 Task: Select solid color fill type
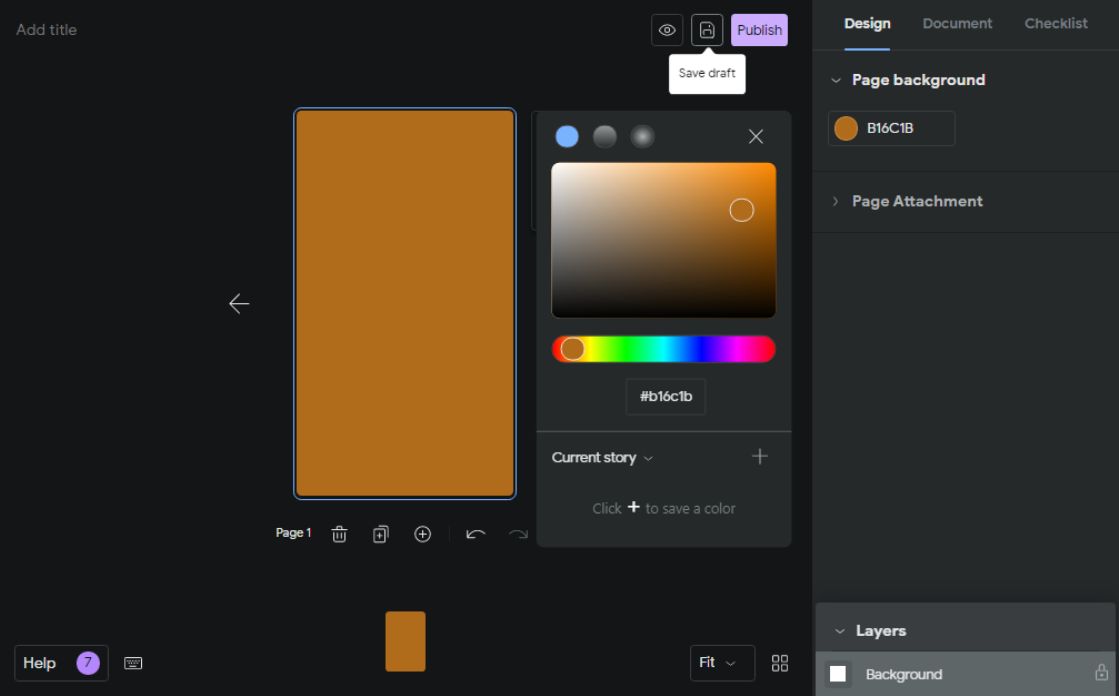567,137
